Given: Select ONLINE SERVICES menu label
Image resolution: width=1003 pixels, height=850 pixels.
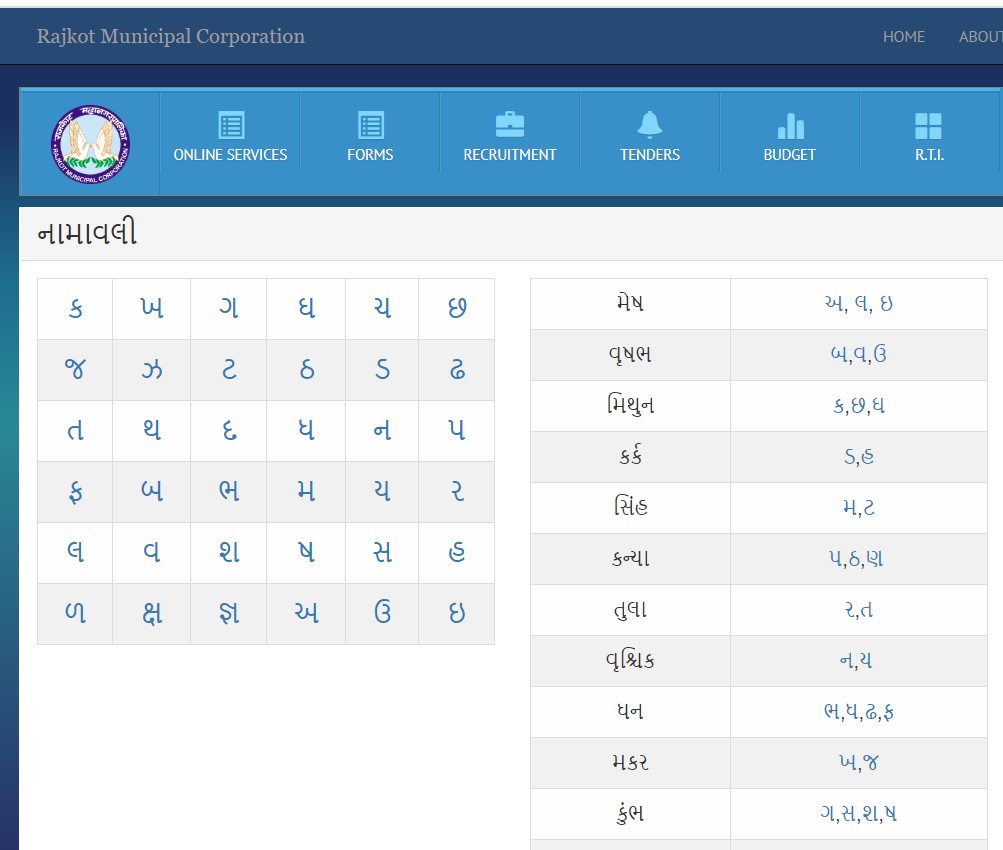Looking at the screenshot, I should (x=230, y=155).
